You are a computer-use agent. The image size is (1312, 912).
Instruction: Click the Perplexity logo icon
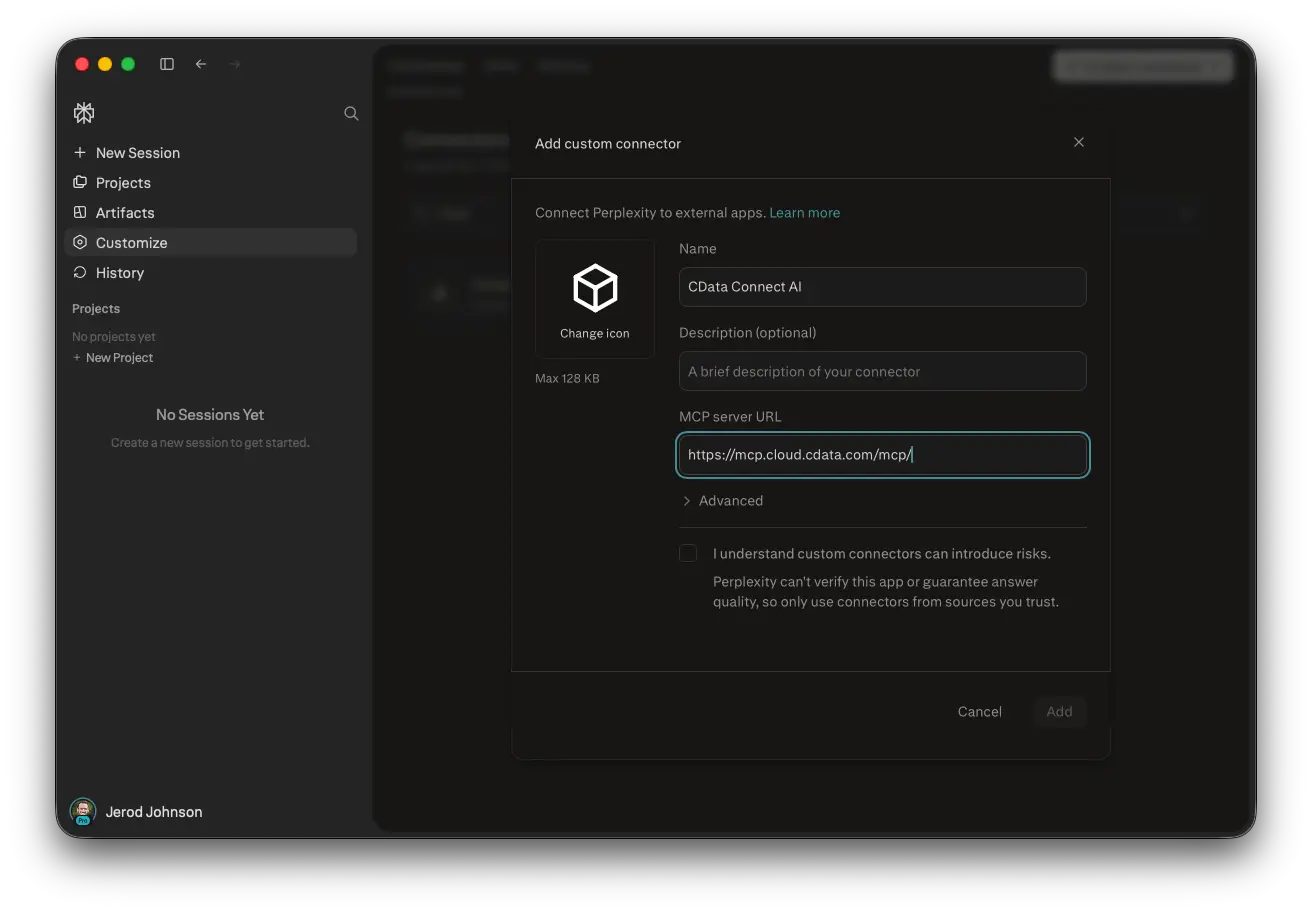coord(84,113)
